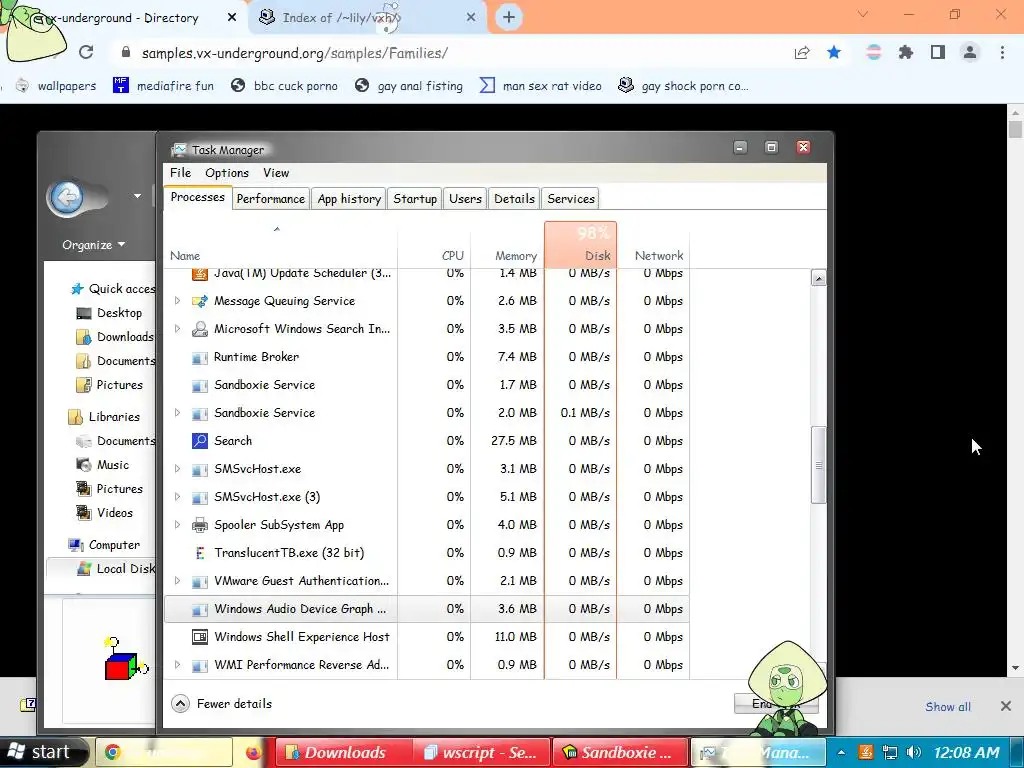Switch to the App history tab
Viewport: 1024px width, 768px height.
pos(349,199)
